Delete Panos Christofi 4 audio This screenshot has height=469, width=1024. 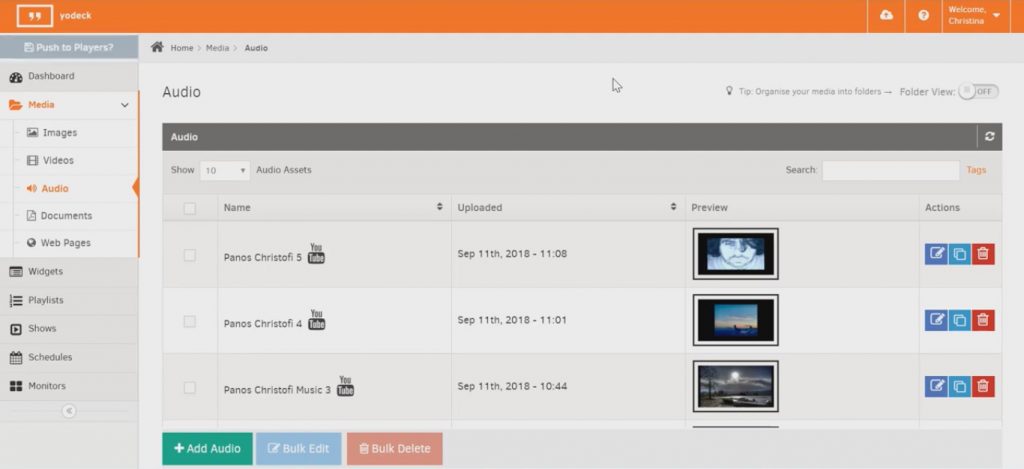click(983, 320)
